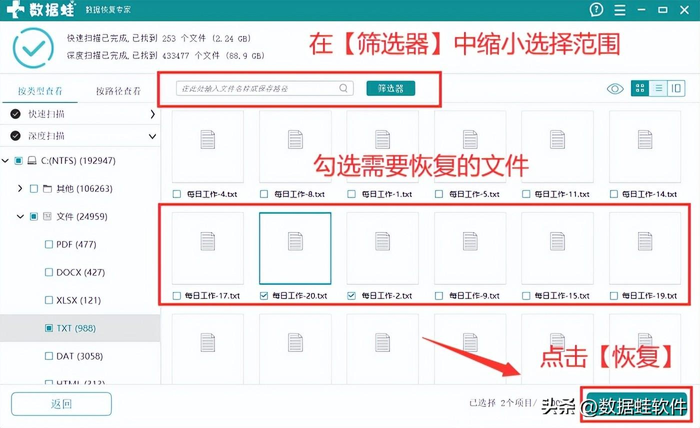This screenshot has height=428, width=700.
Task: Check the 每日工作-19.txt checkbox
Action: 614,295
